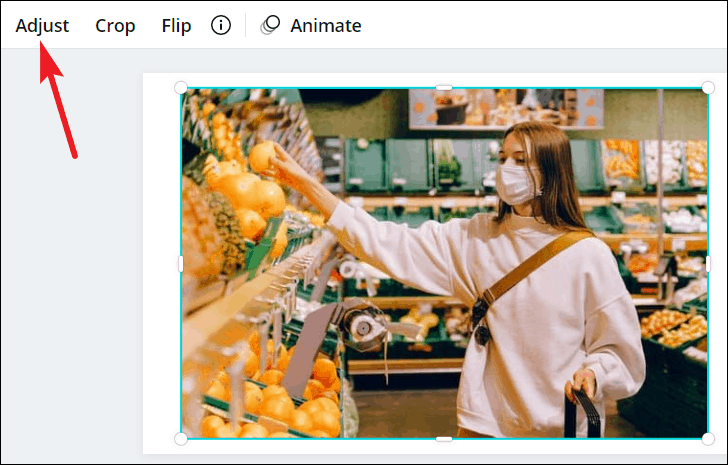
Task: Click the top edge middle handle
Action: (x=444, y=87)
